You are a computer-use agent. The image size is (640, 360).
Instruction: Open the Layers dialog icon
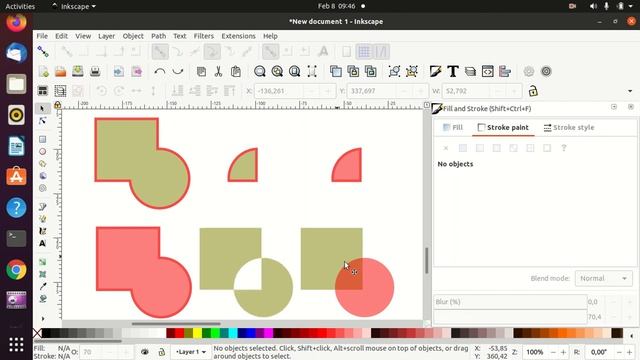(470, 71)
